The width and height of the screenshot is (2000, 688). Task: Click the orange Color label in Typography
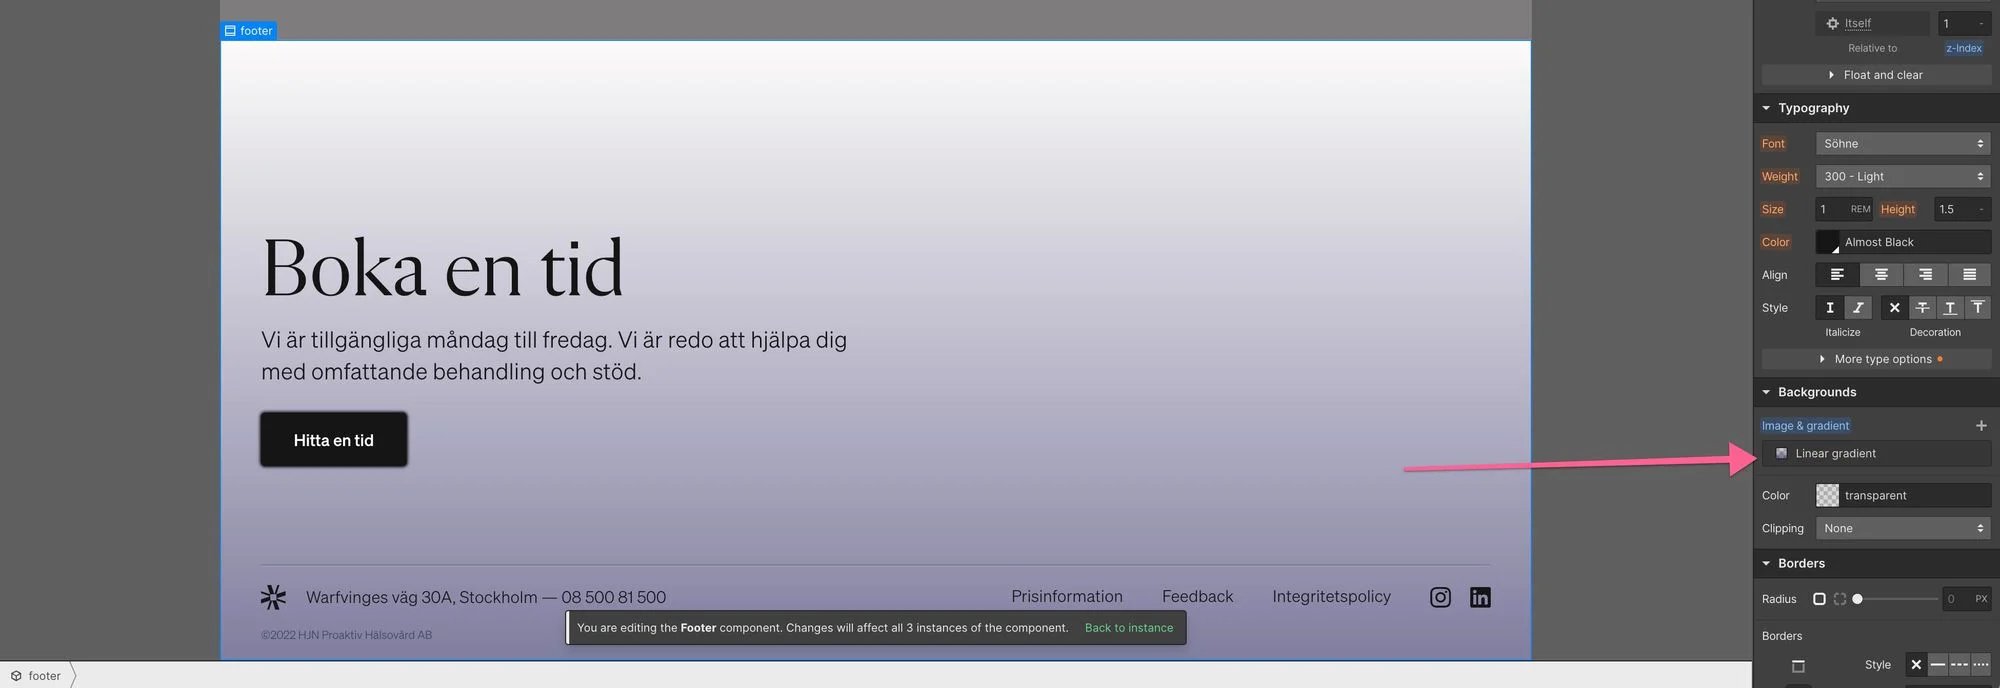pyautogui.click(x=1776, y=243)
